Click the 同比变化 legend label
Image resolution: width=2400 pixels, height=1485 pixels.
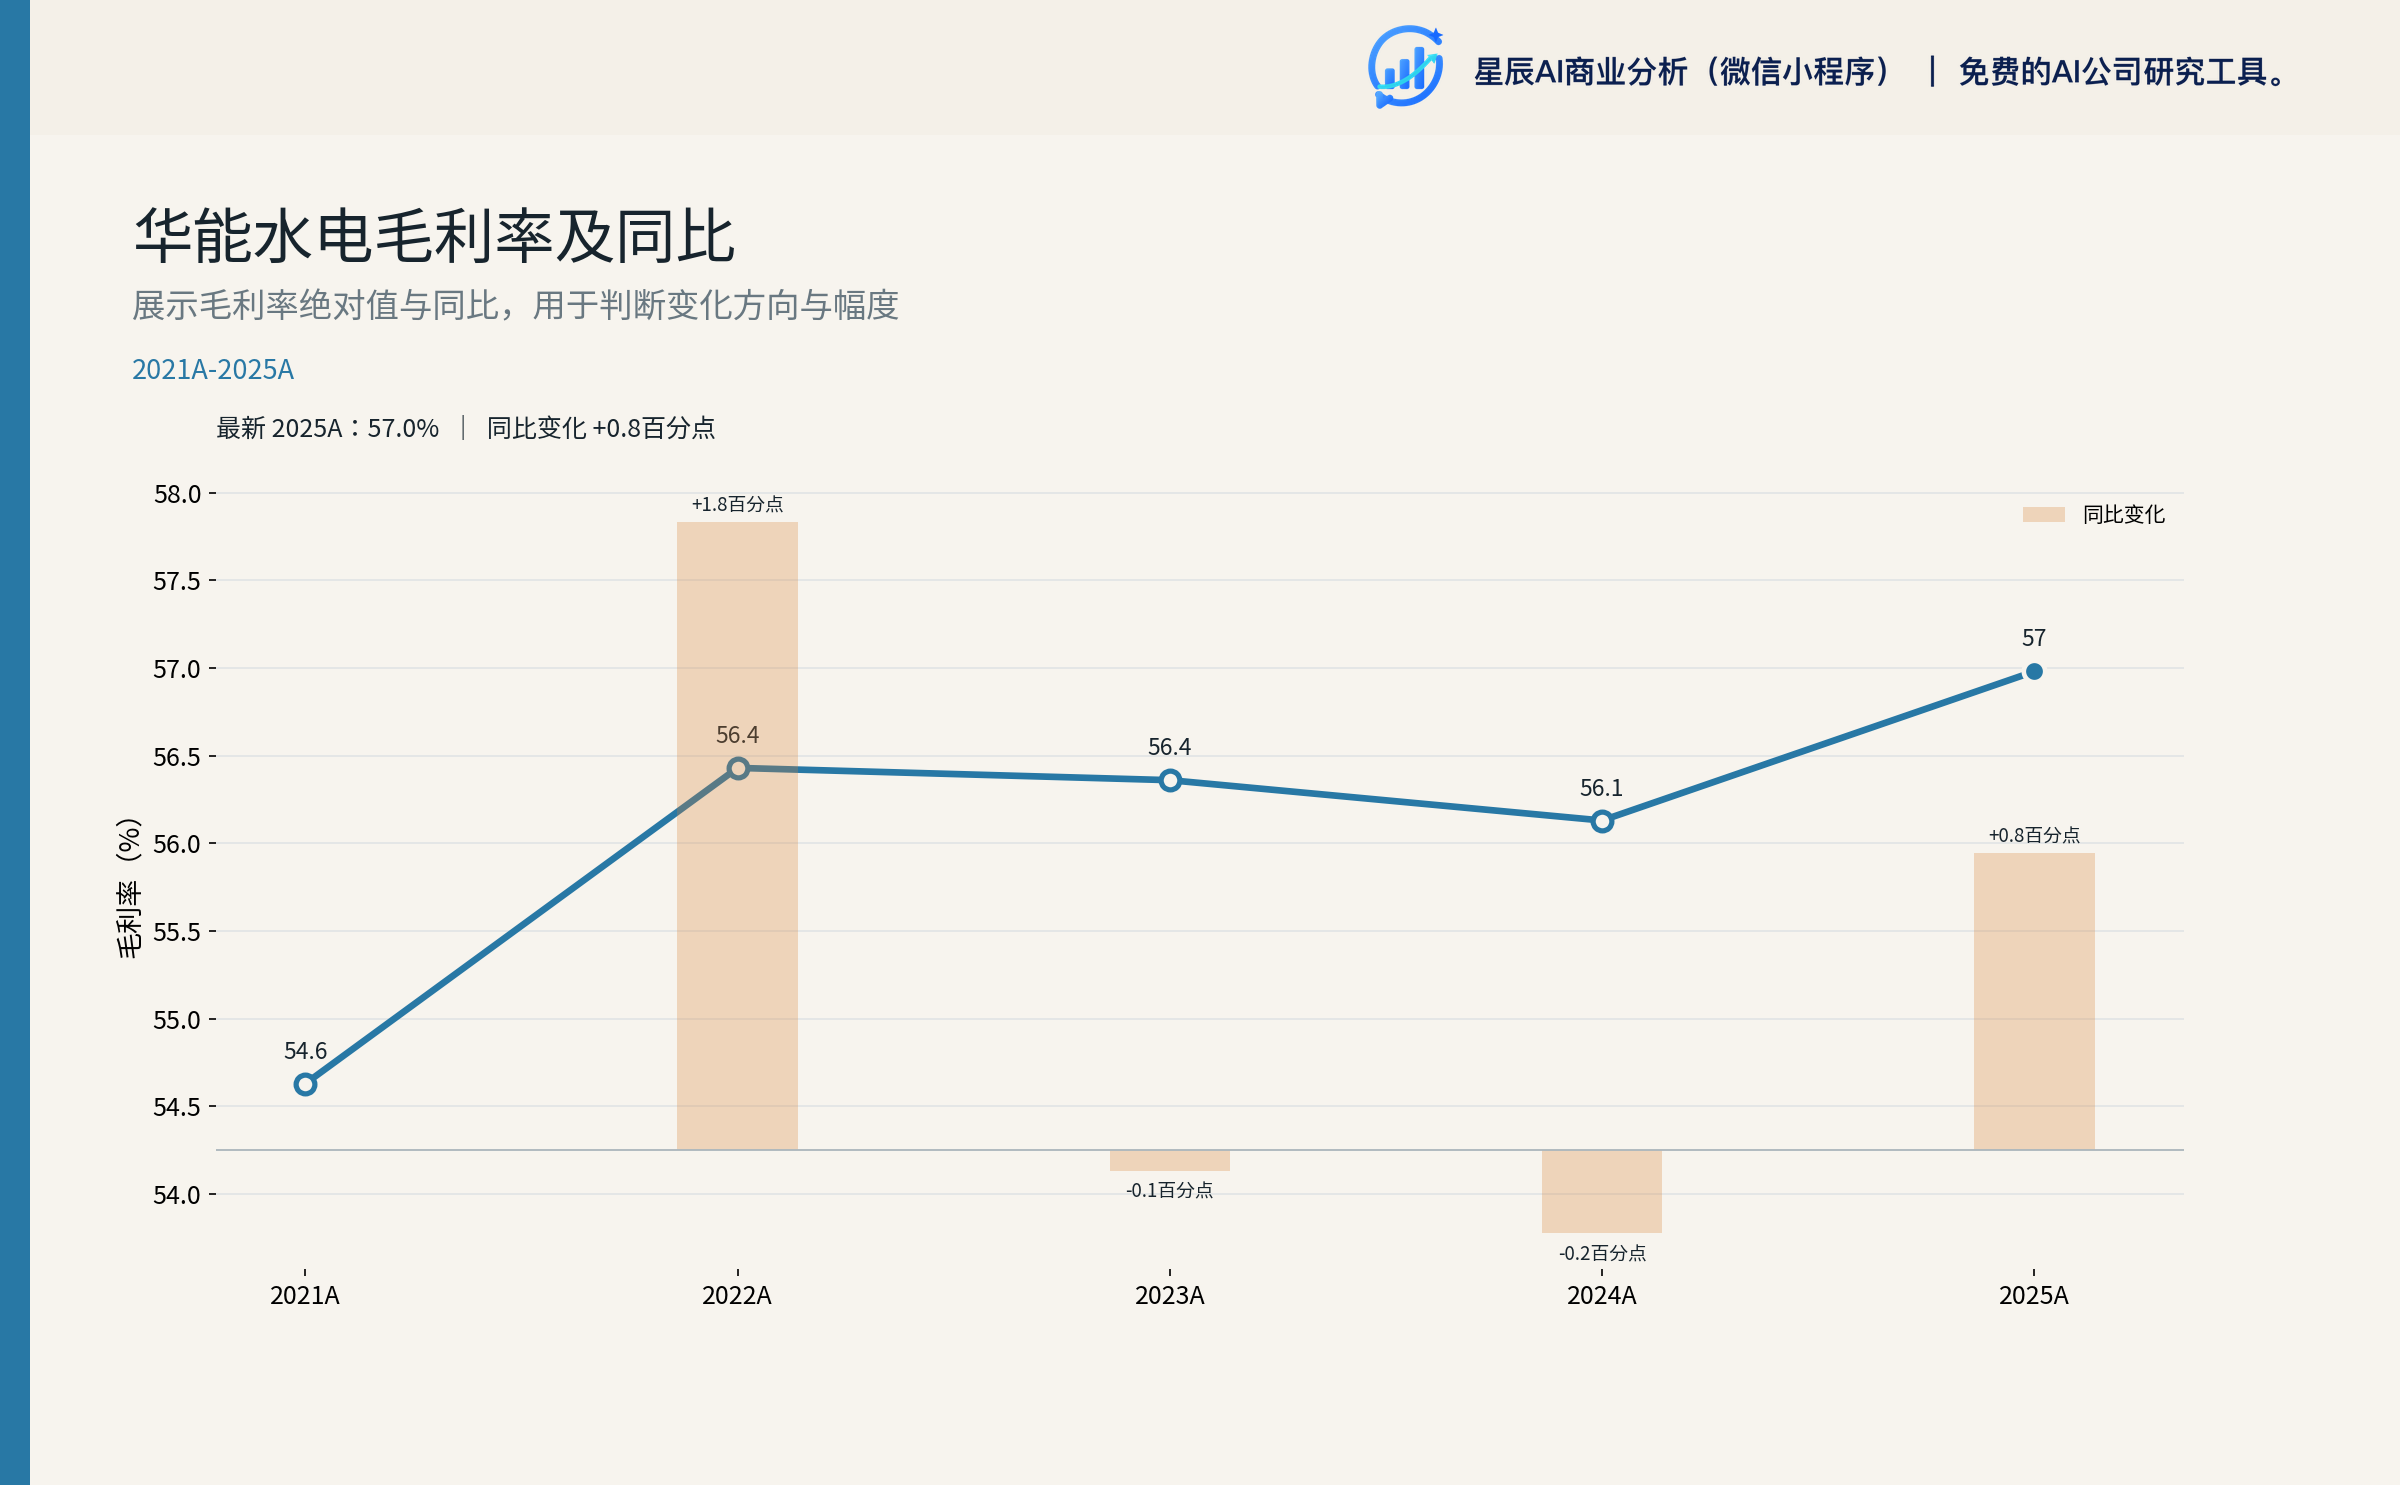tap(2124, 514)
